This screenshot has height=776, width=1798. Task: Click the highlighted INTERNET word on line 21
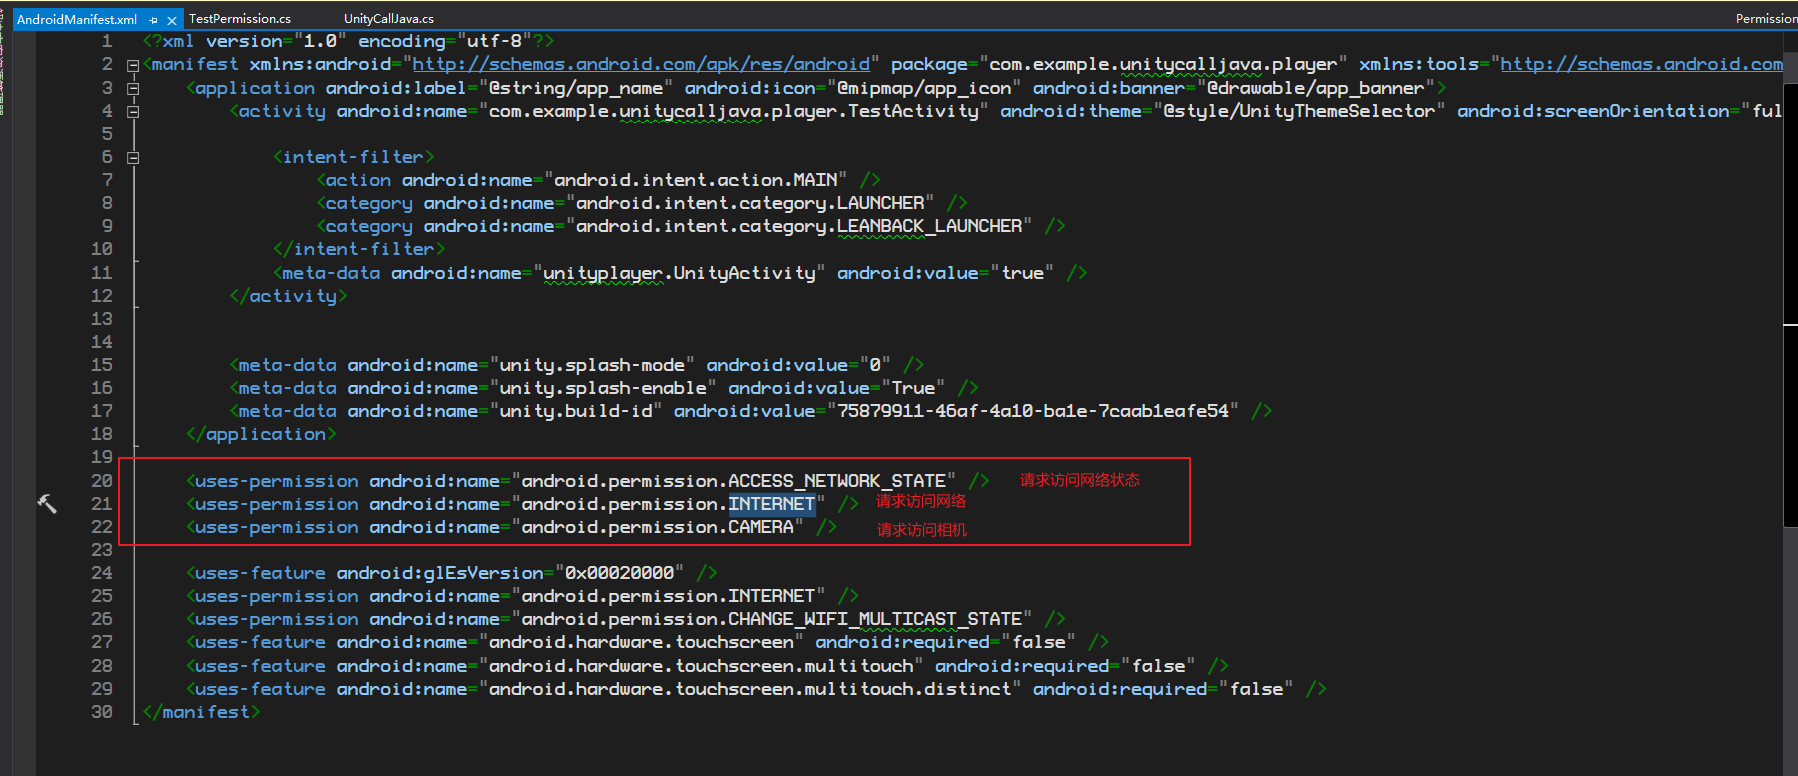(x=771, y=504)
